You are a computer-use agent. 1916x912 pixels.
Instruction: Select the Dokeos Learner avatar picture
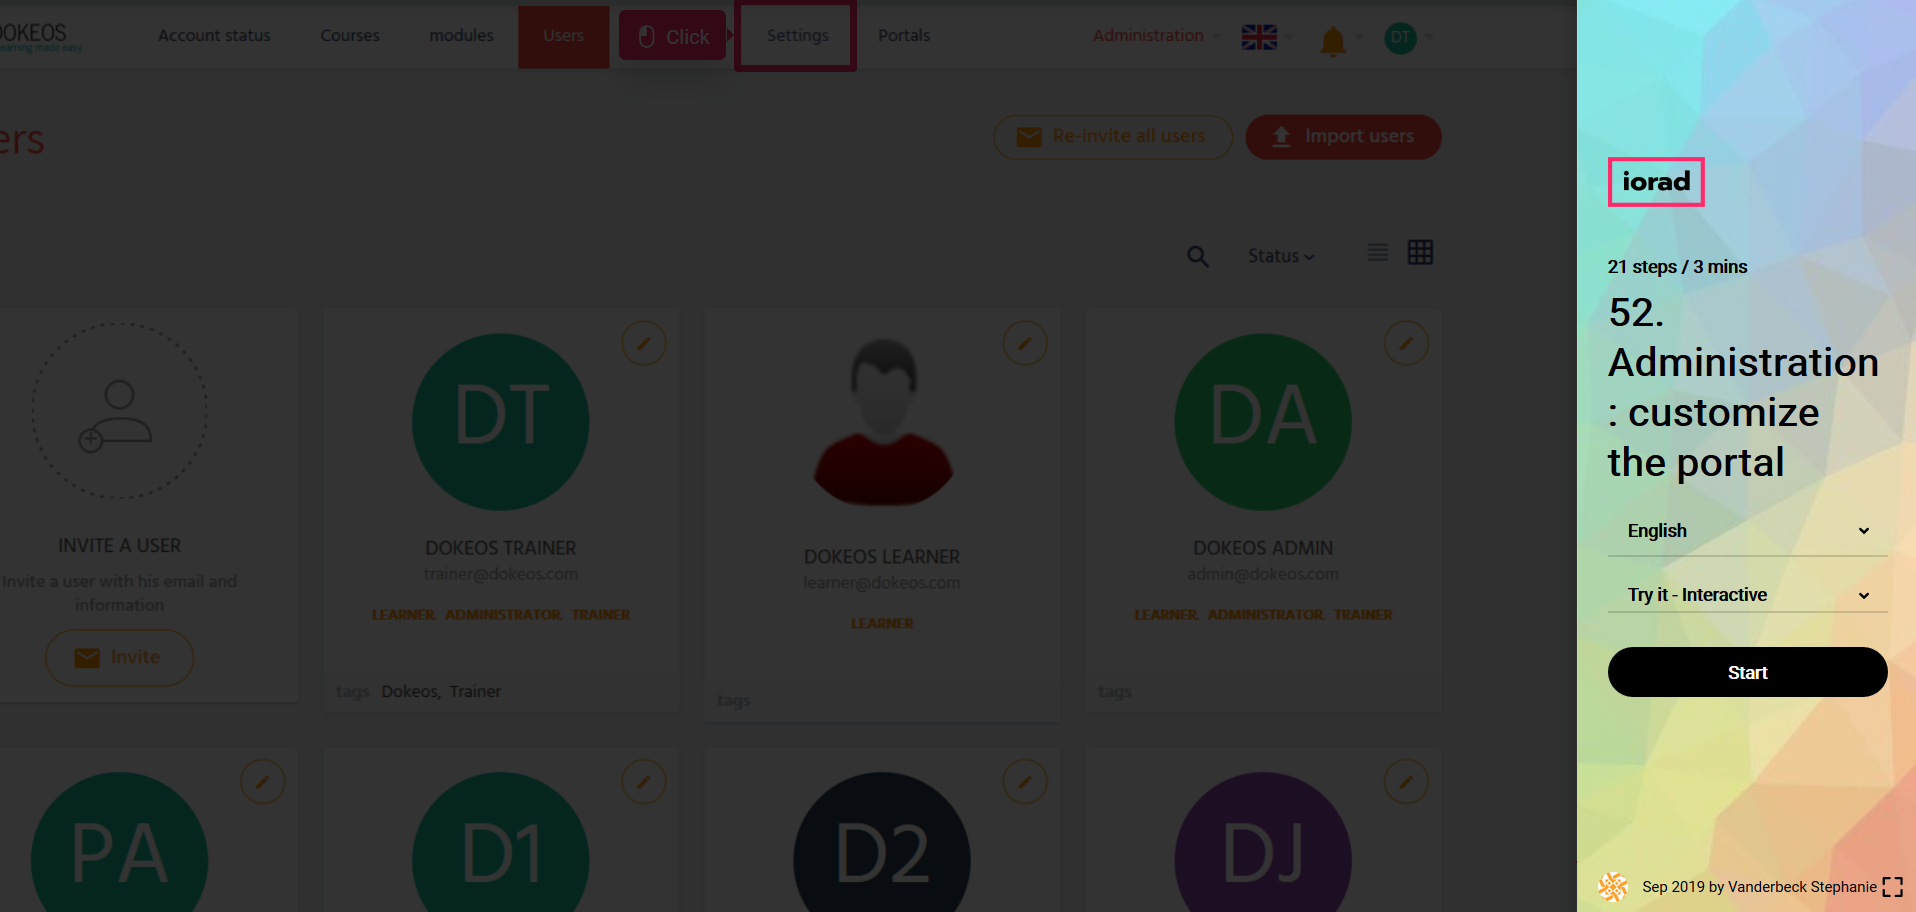click(x=882, y=422)
